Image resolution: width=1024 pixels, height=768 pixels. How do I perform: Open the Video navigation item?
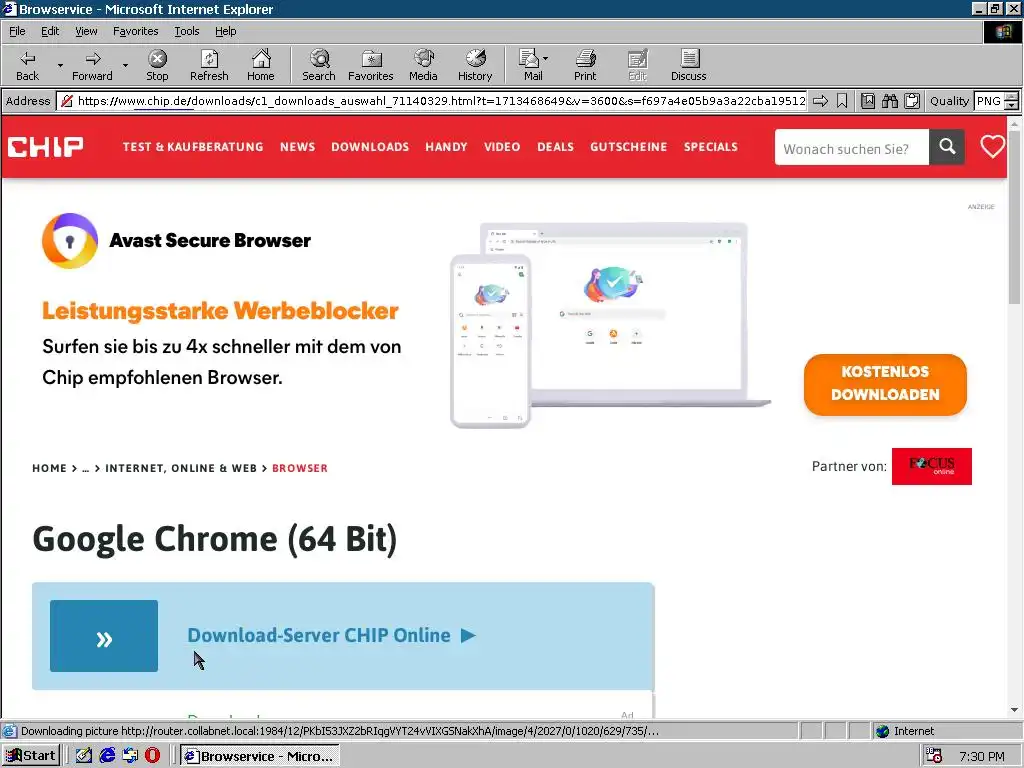[502, 147]
